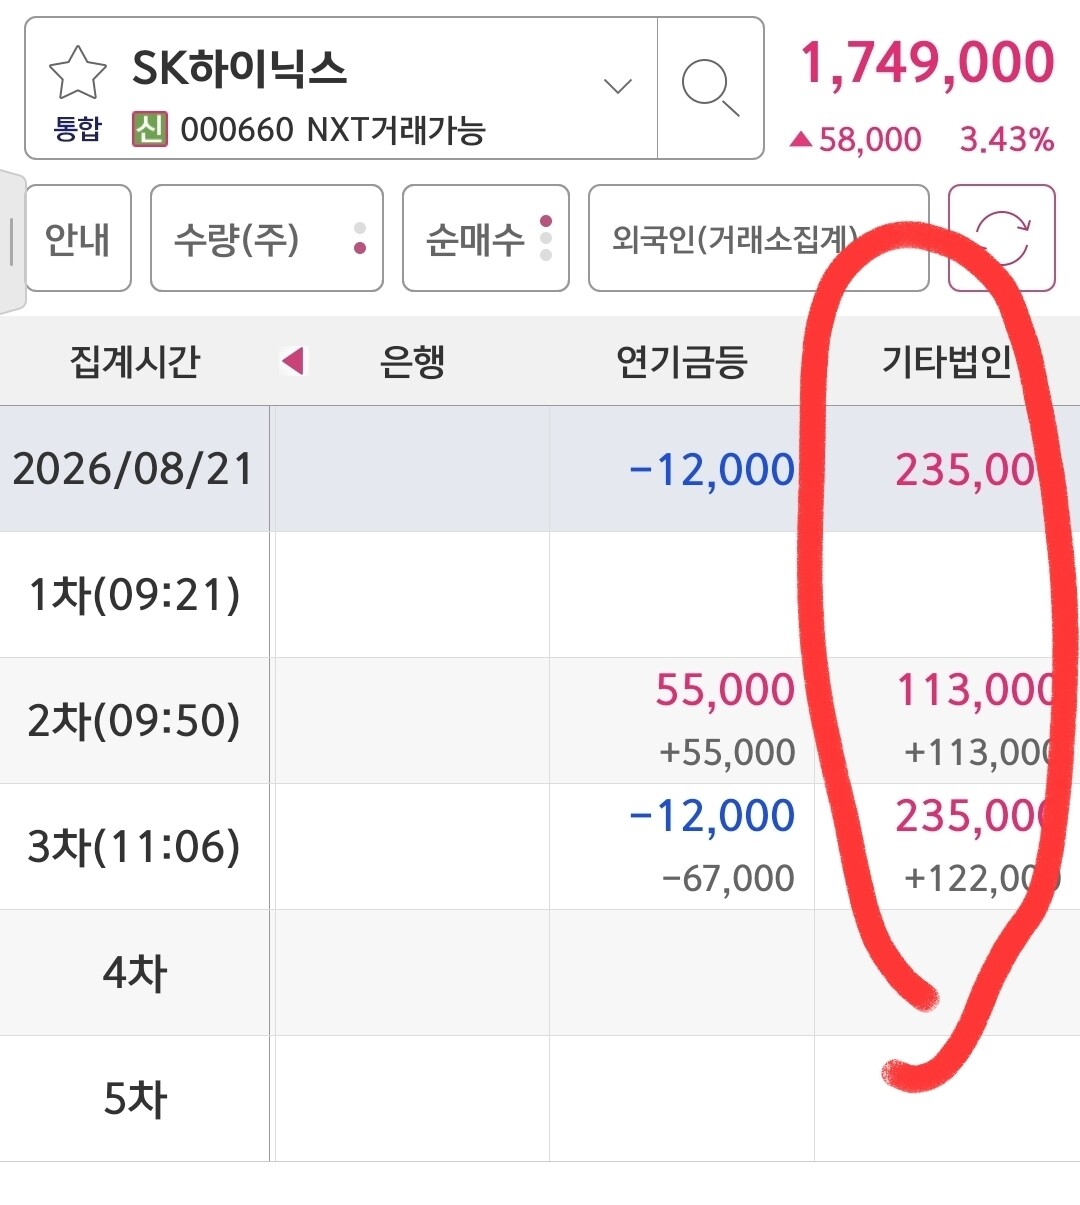Select the 연기금등 column header
Viewport: 1080px width, 1205px height.
click(x=682, y=361)
